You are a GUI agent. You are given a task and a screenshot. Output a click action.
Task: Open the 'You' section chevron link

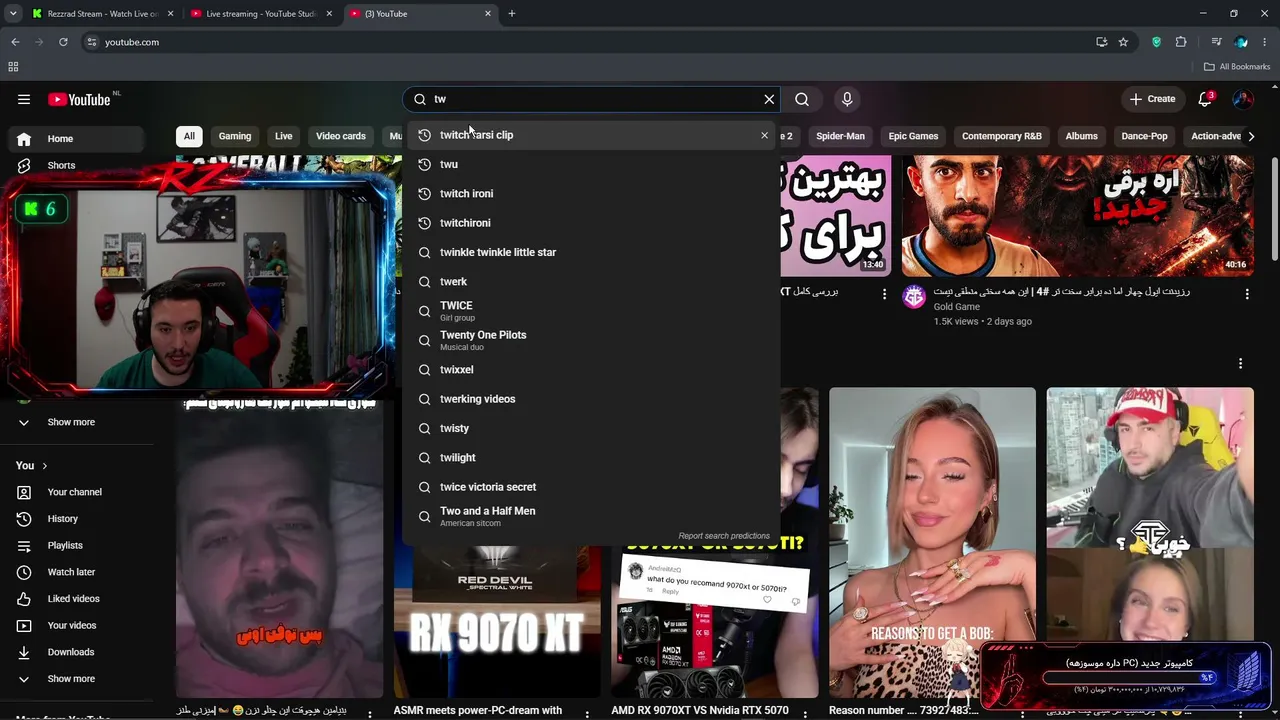[32, 466]
